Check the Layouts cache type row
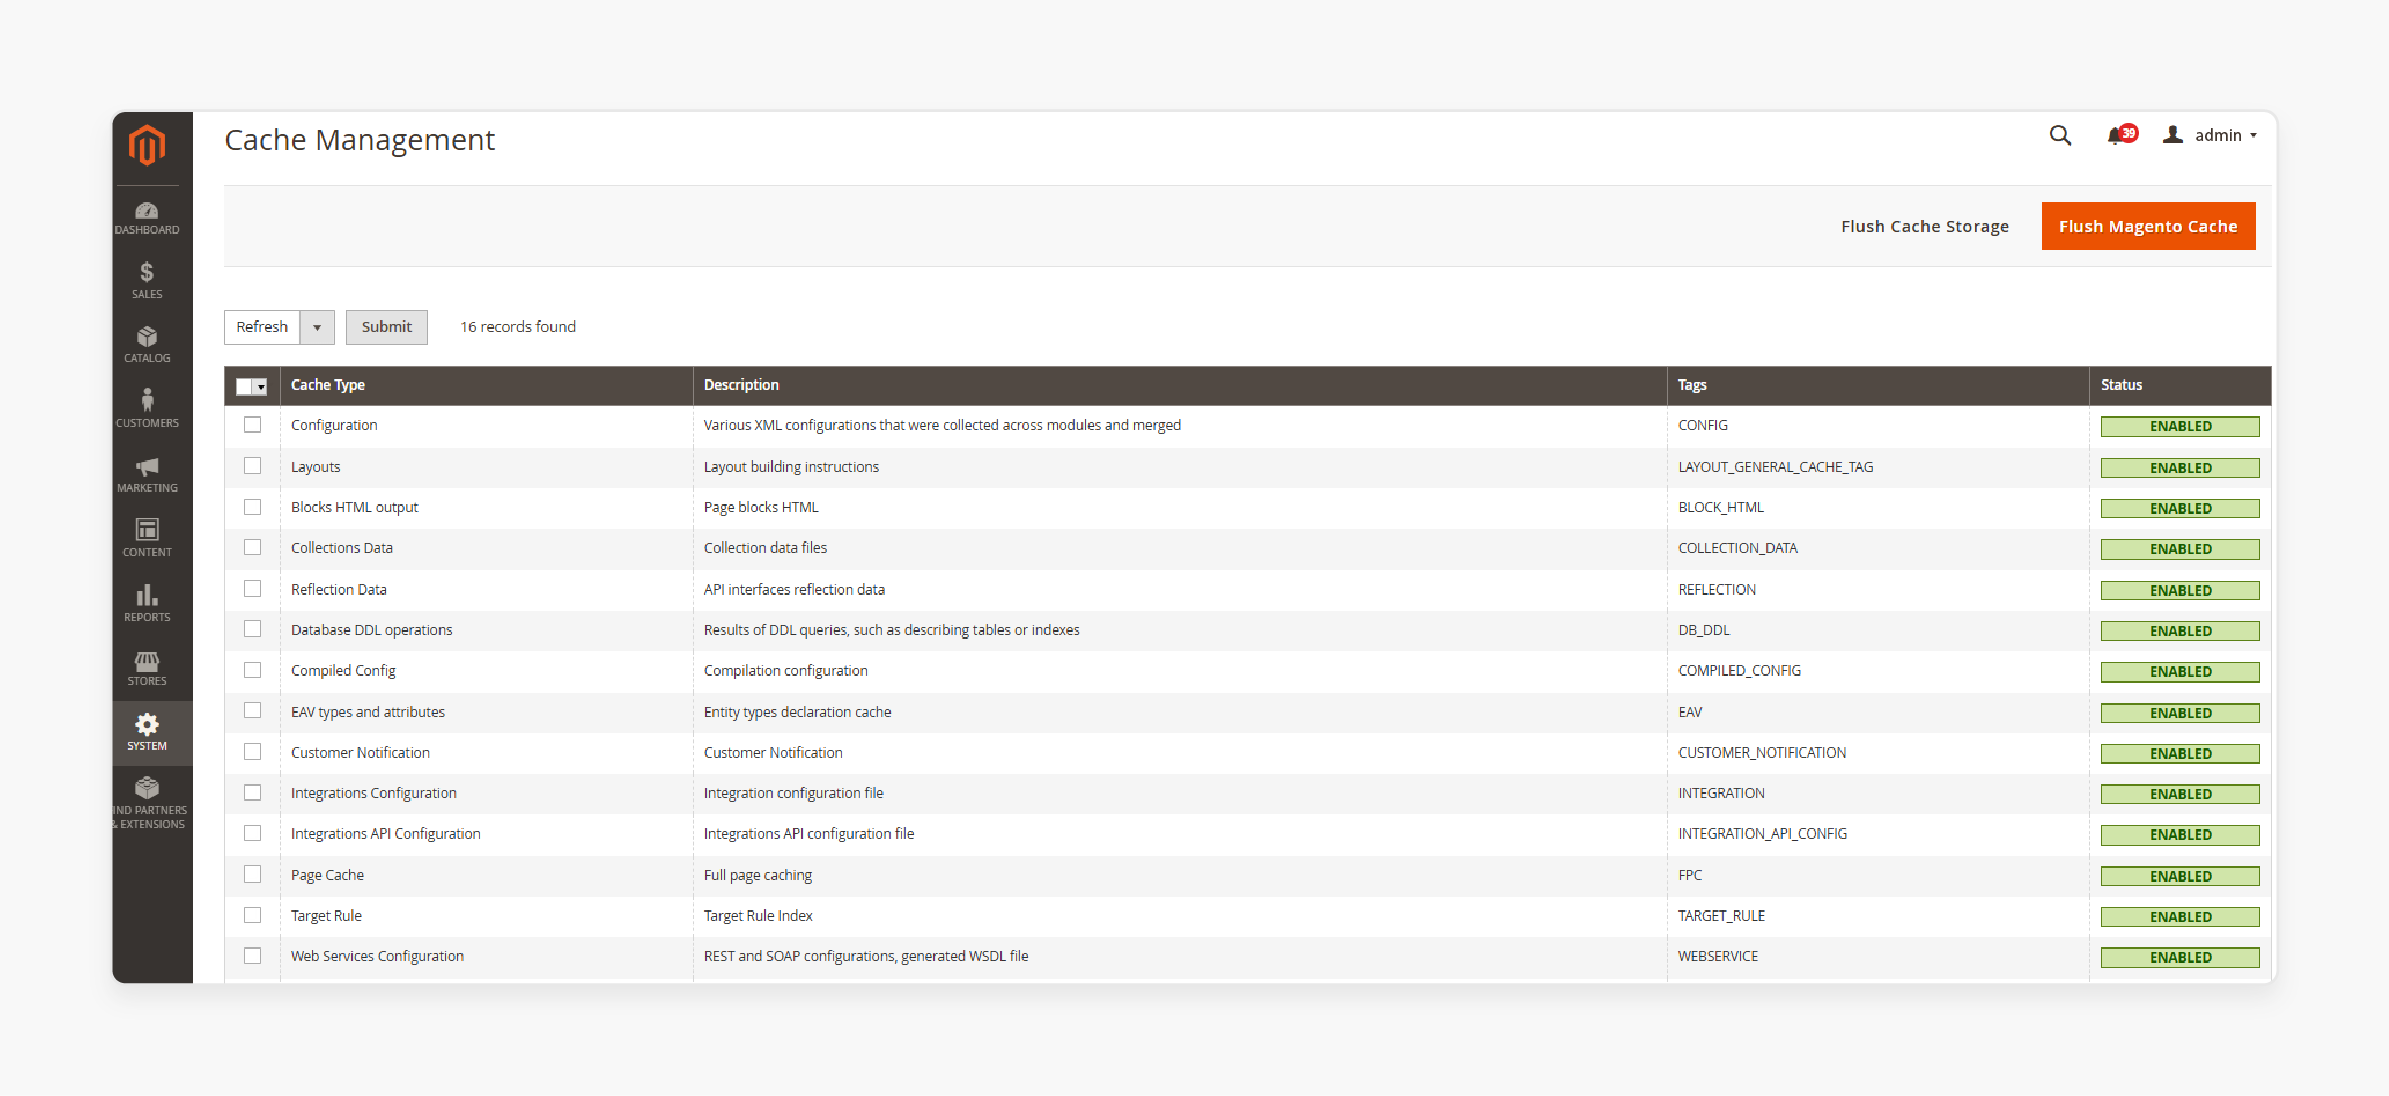 point(253,466)
